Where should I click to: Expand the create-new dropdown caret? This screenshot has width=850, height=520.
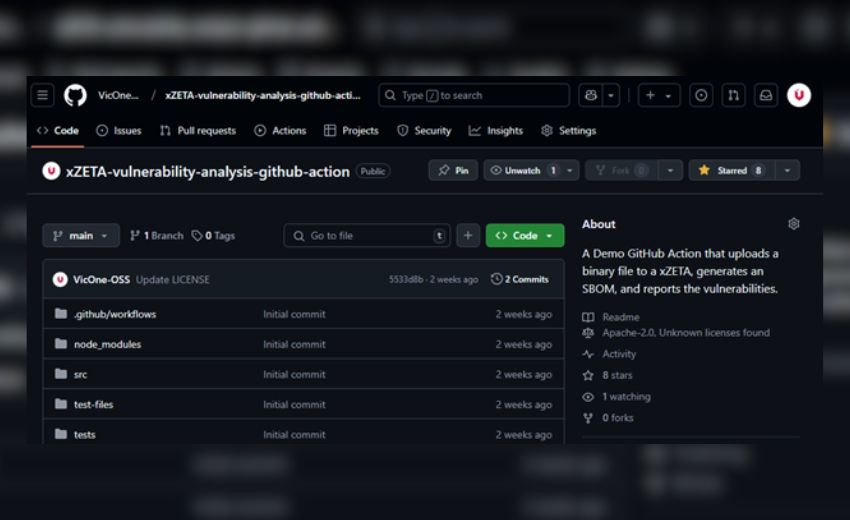[669, 95]
